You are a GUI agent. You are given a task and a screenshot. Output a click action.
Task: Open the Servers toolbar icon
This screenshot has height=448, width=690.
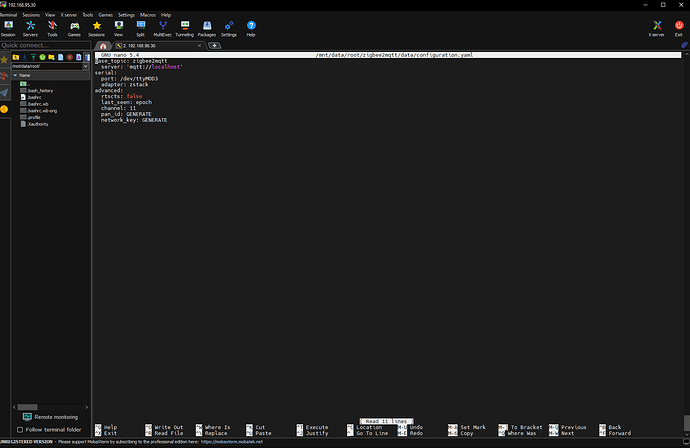click(x=30, y=29)
